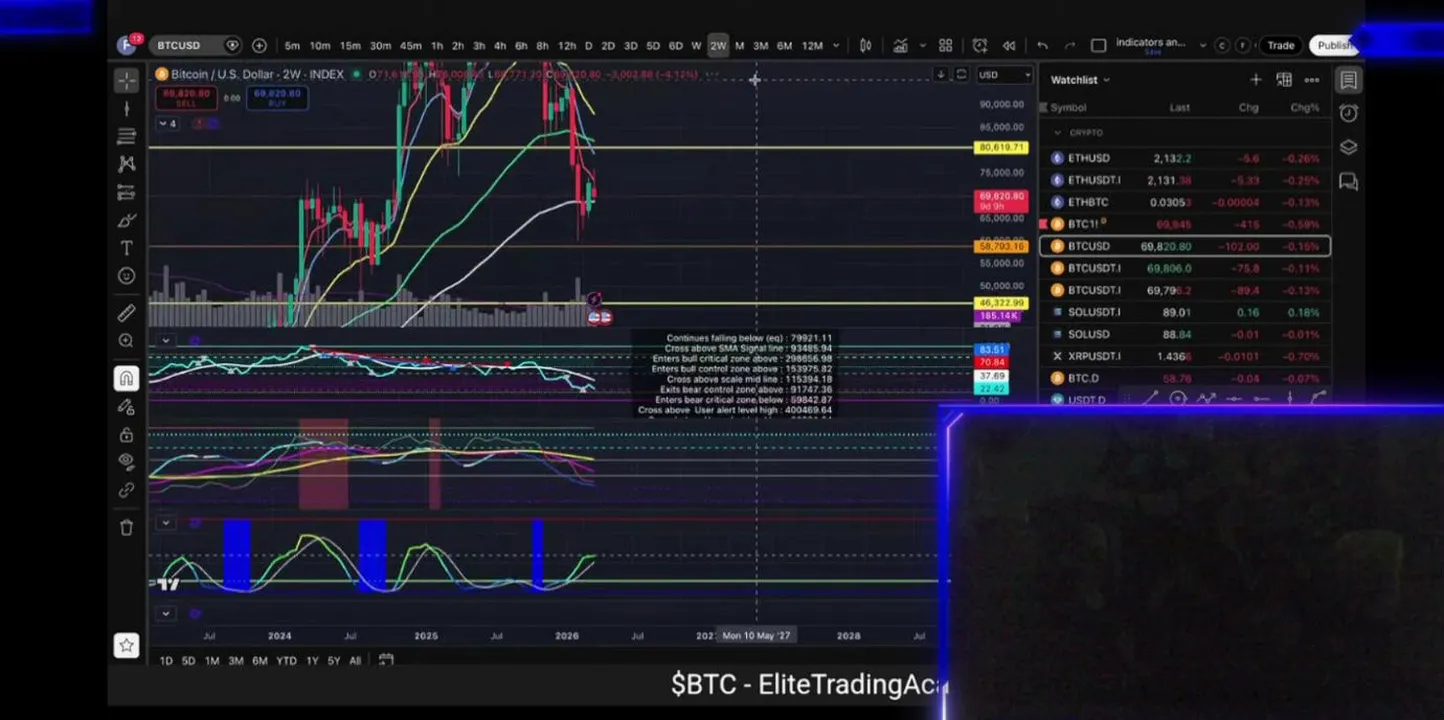Set the date range to YTD
1444x720 pixels.
coord(286,660)
